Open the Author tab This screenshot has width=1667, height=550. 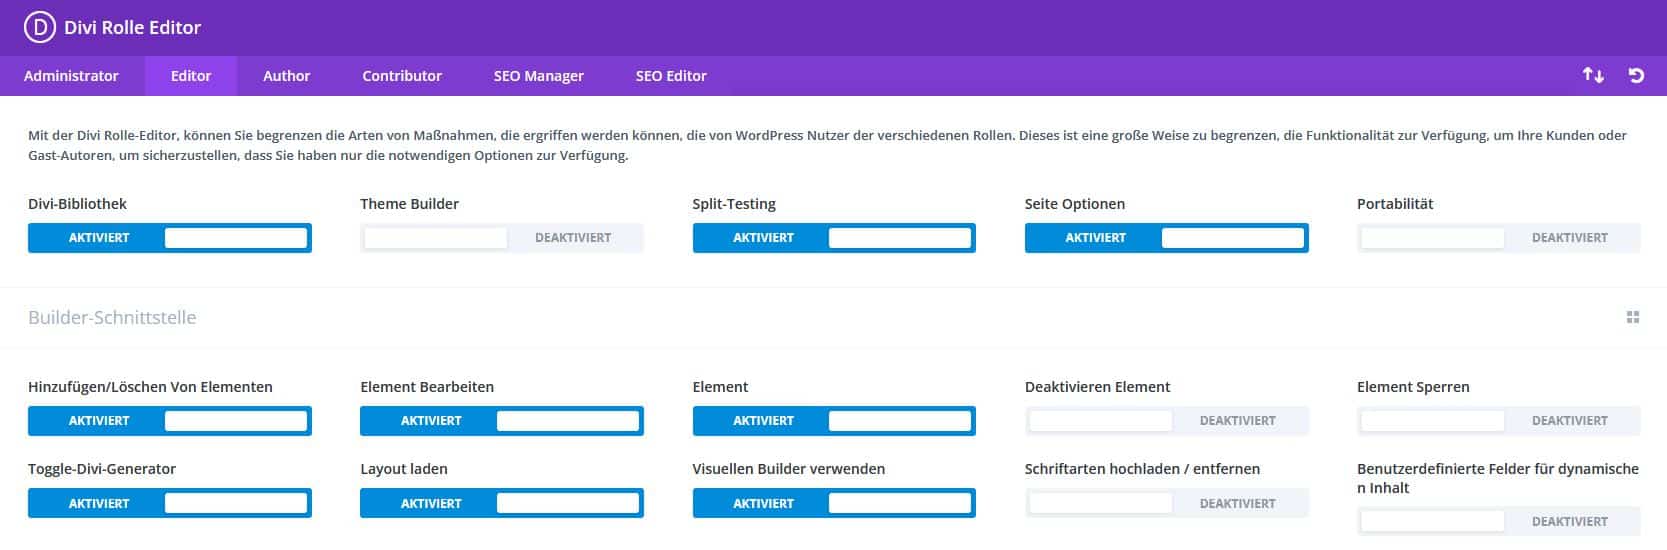coord(286,76)
